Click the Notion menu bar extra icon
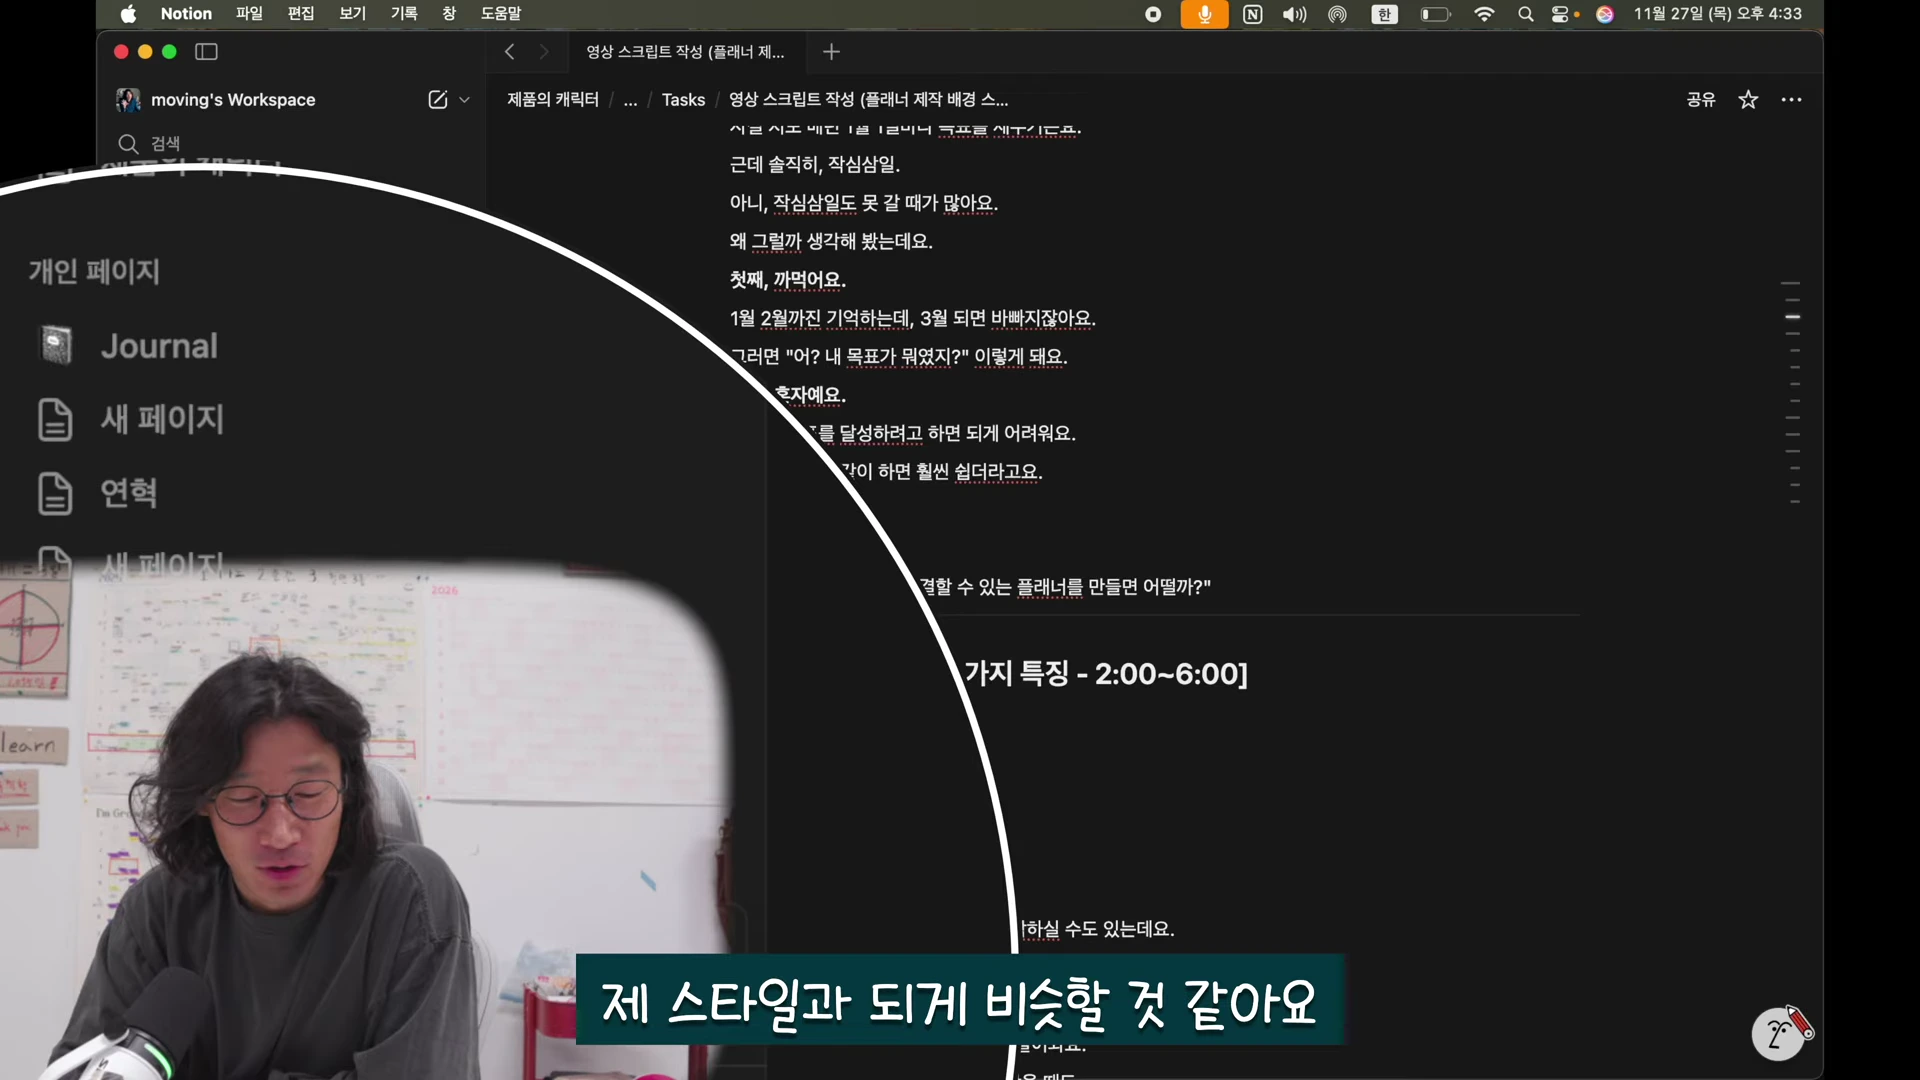Image resolution: width=1920 pixels, height=1080 pixels. [1253, 14]
